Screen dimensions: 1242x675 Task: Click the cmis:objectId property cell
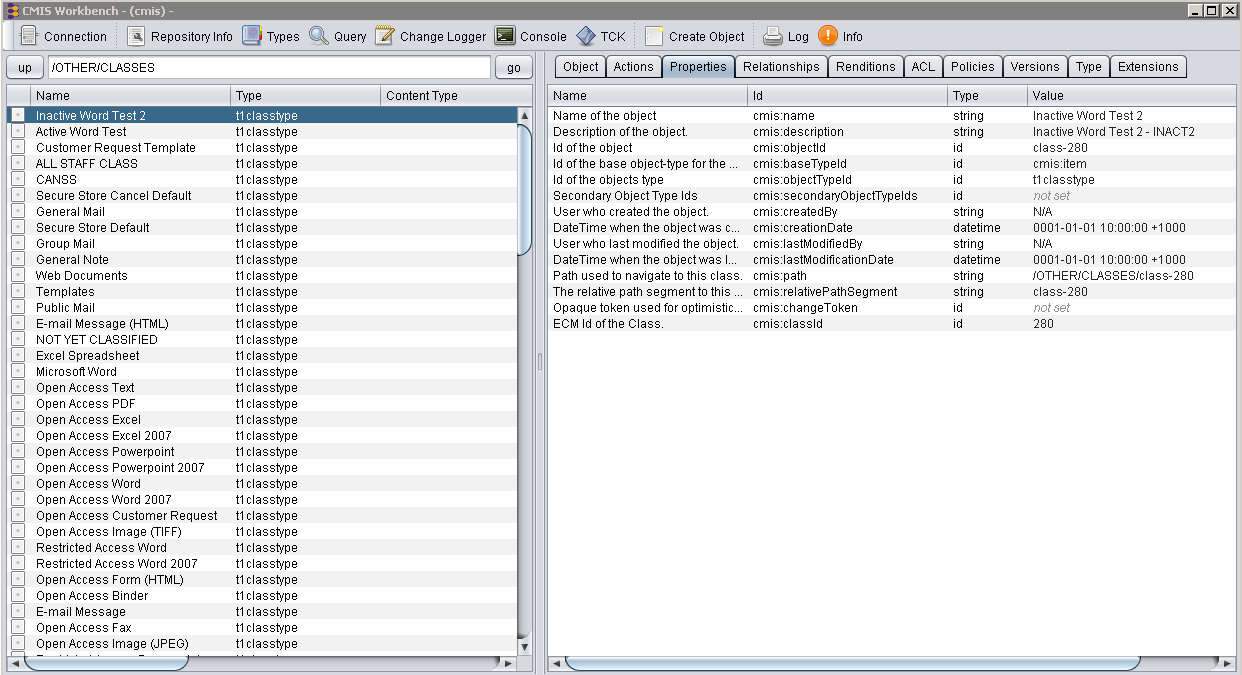[x=848, y=147]
